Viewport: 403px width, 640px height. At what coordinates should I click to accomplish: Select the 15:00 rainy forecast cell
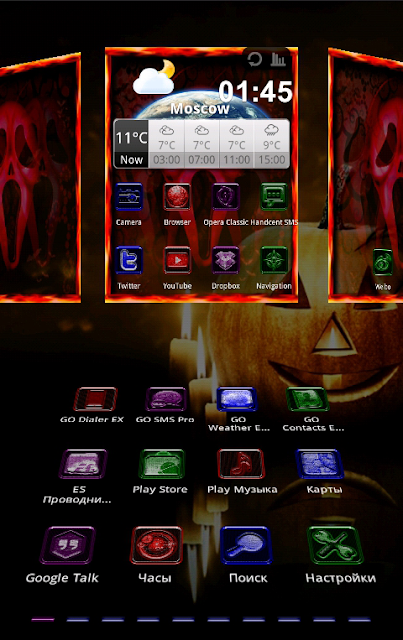(272, 144)
